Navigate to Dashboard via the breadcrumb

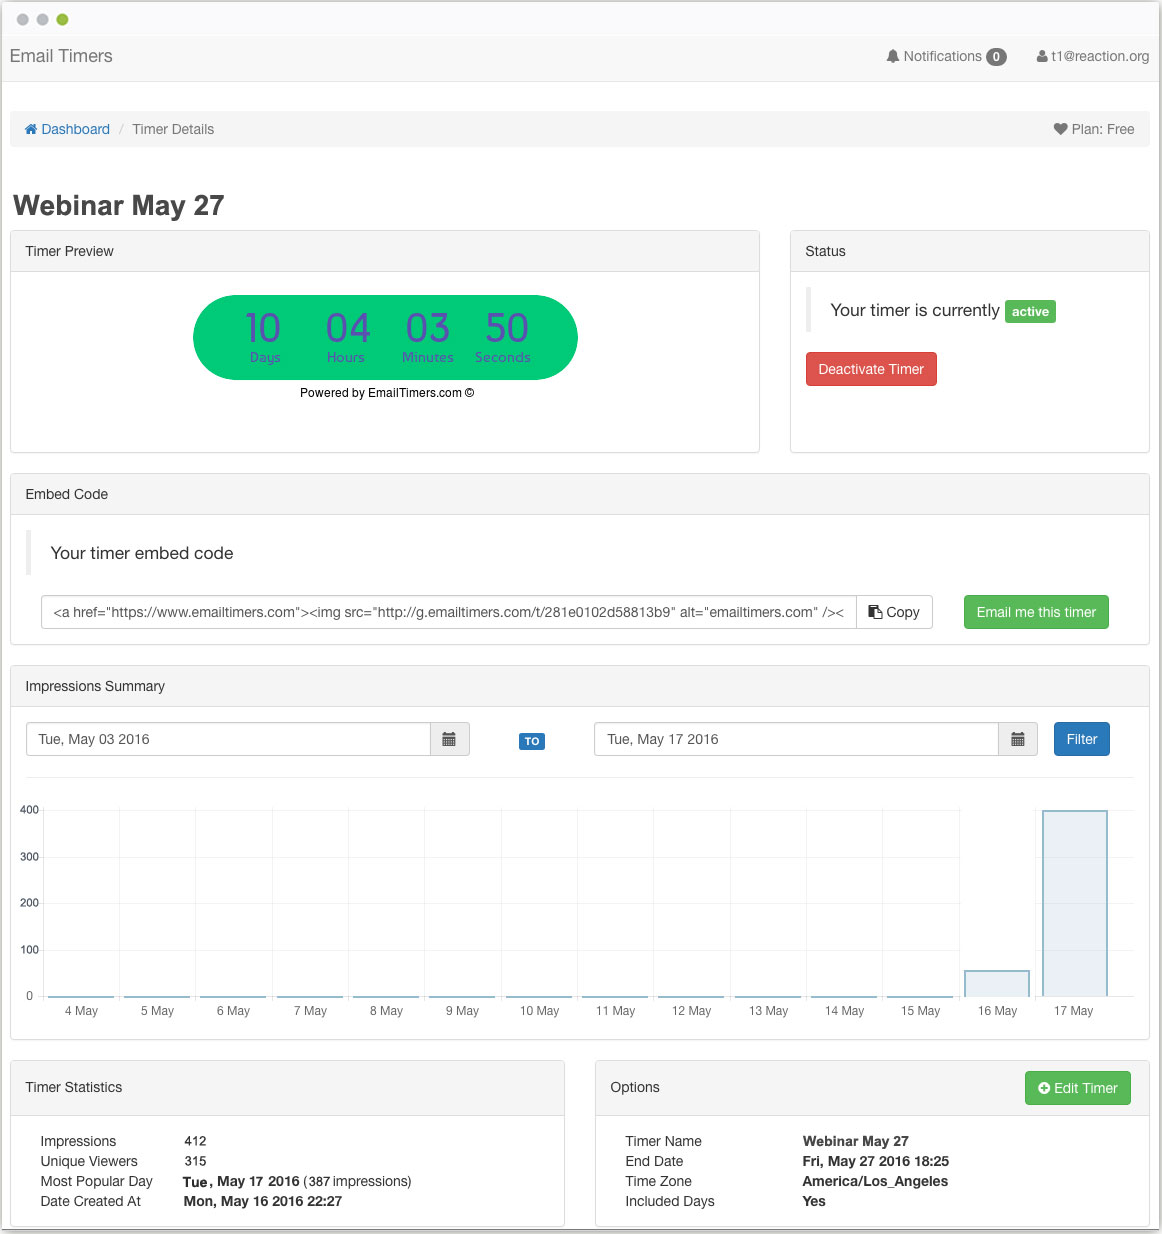click(x=75, y=129)
